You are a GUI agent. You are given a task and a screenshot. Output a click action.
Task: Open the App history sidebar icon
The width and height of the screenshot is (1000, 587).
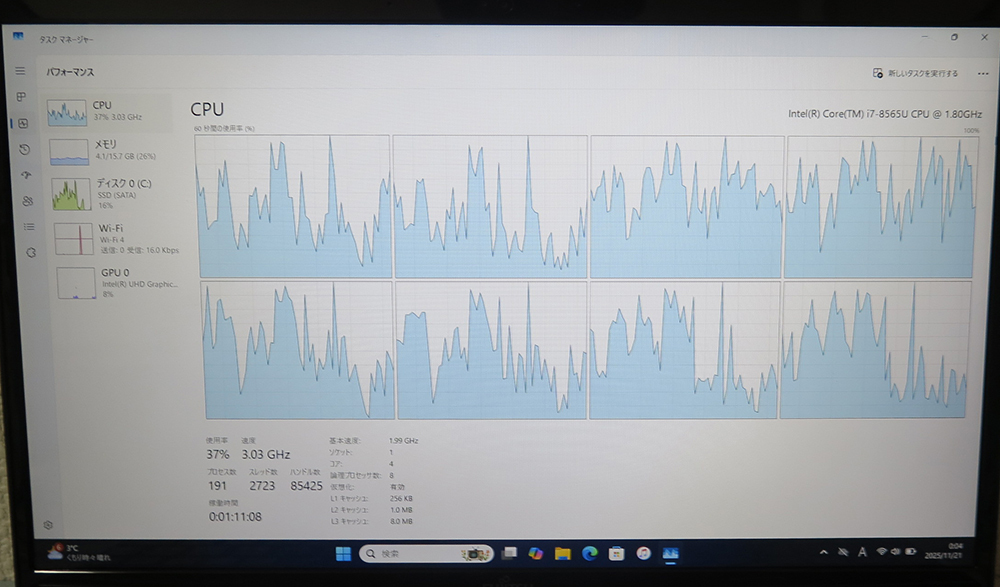coord(24,149)
